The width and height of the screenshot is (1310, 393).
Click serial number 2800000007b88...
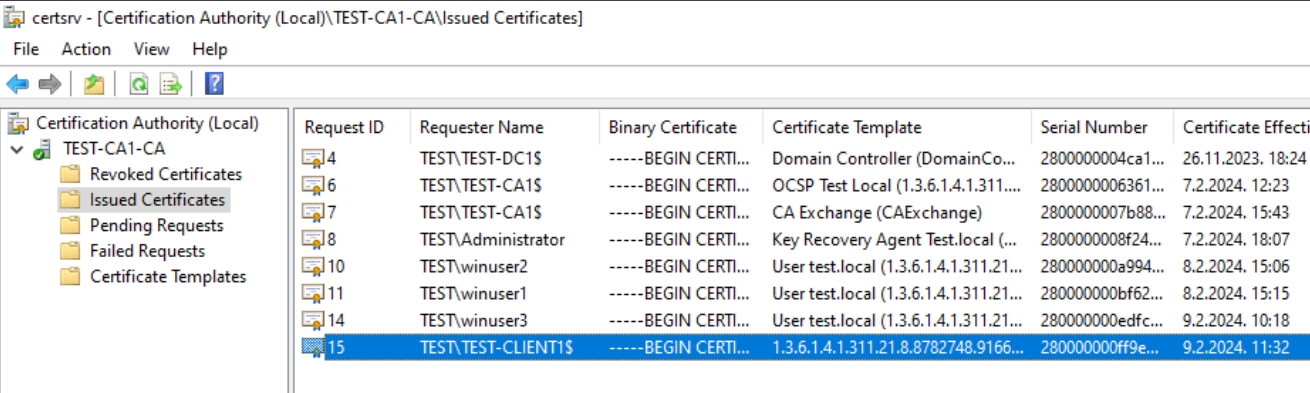click(1102, 212)
